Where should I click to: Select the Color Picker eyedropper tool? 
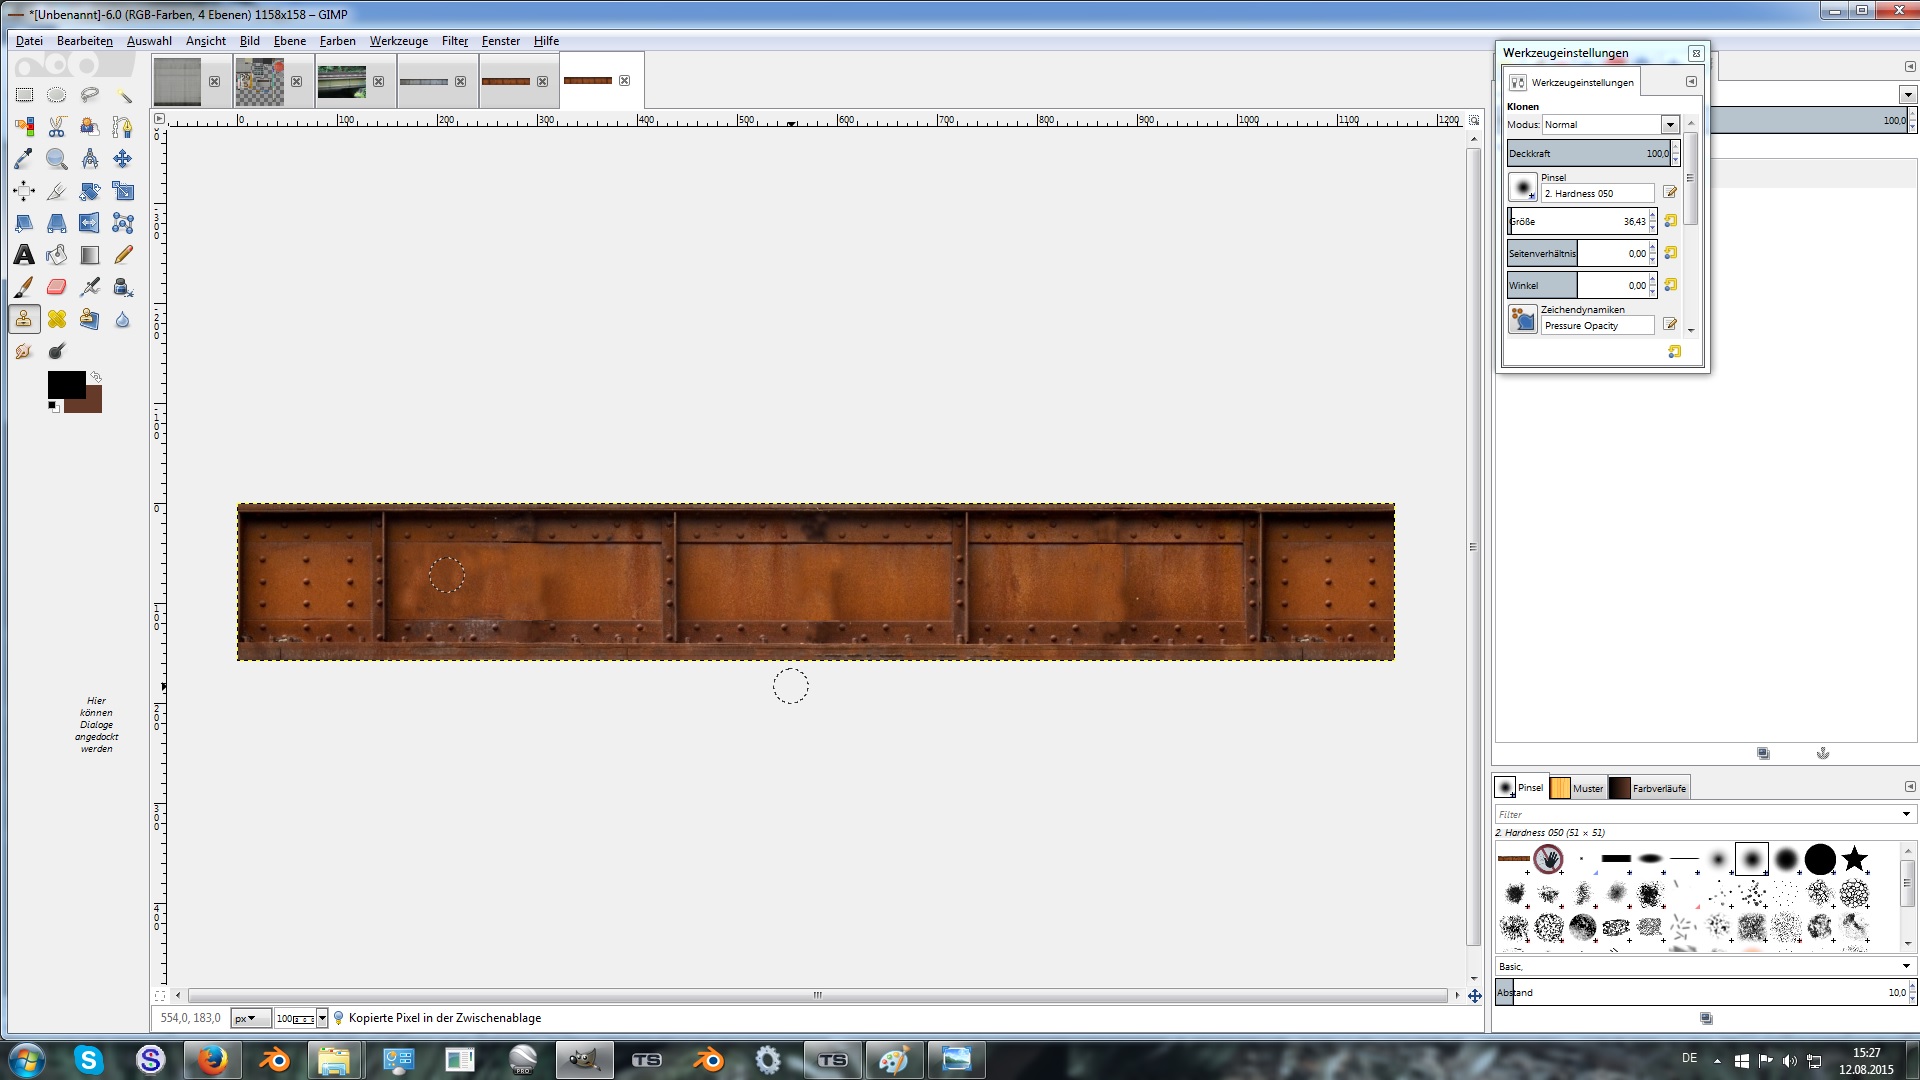[x=24, y=159]
